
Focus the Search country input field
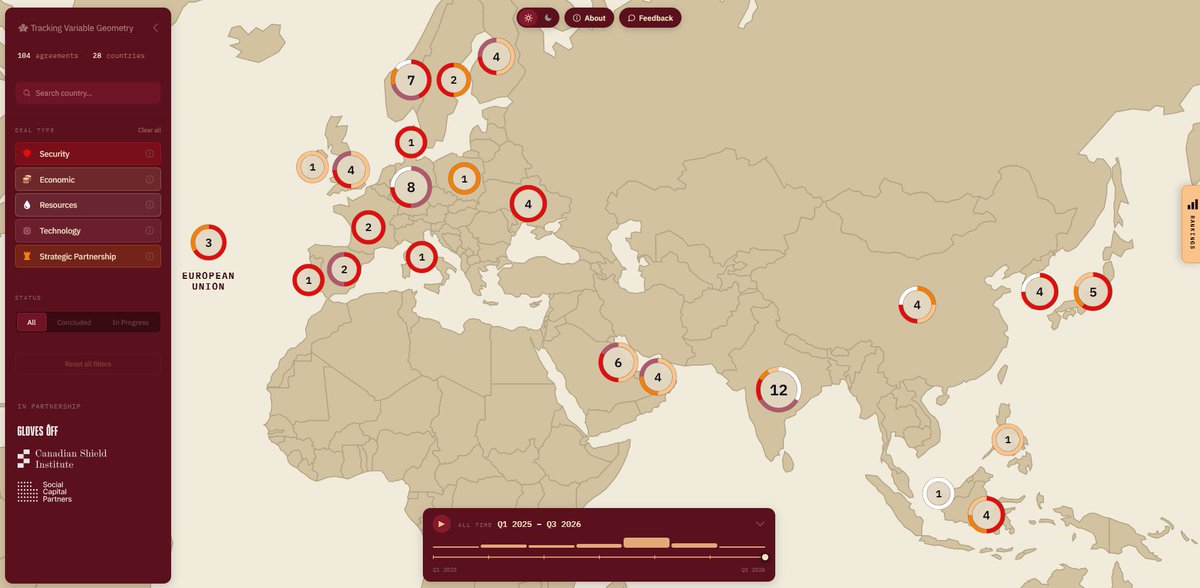[88, 93]
